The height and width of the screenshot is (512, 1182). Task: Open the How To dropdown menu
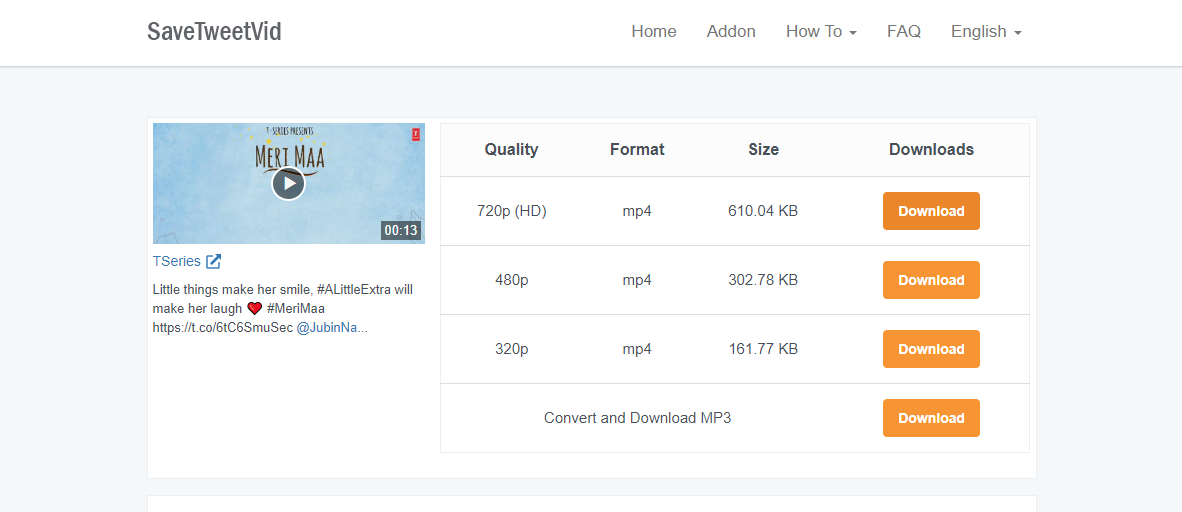[x=821, y=32]
